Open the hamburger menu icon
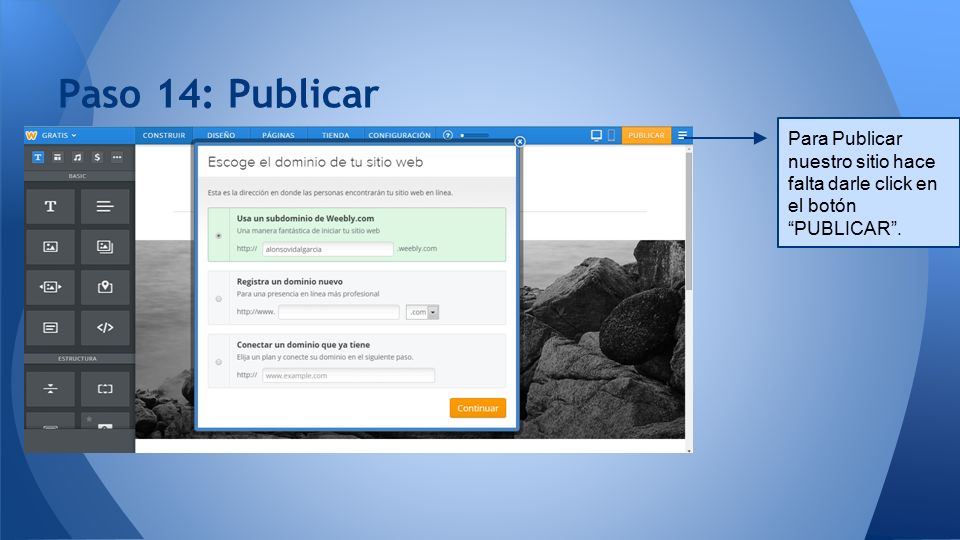The width and height of the screenshot is (960, 540). pyautogui.click(x=683, y=135)
